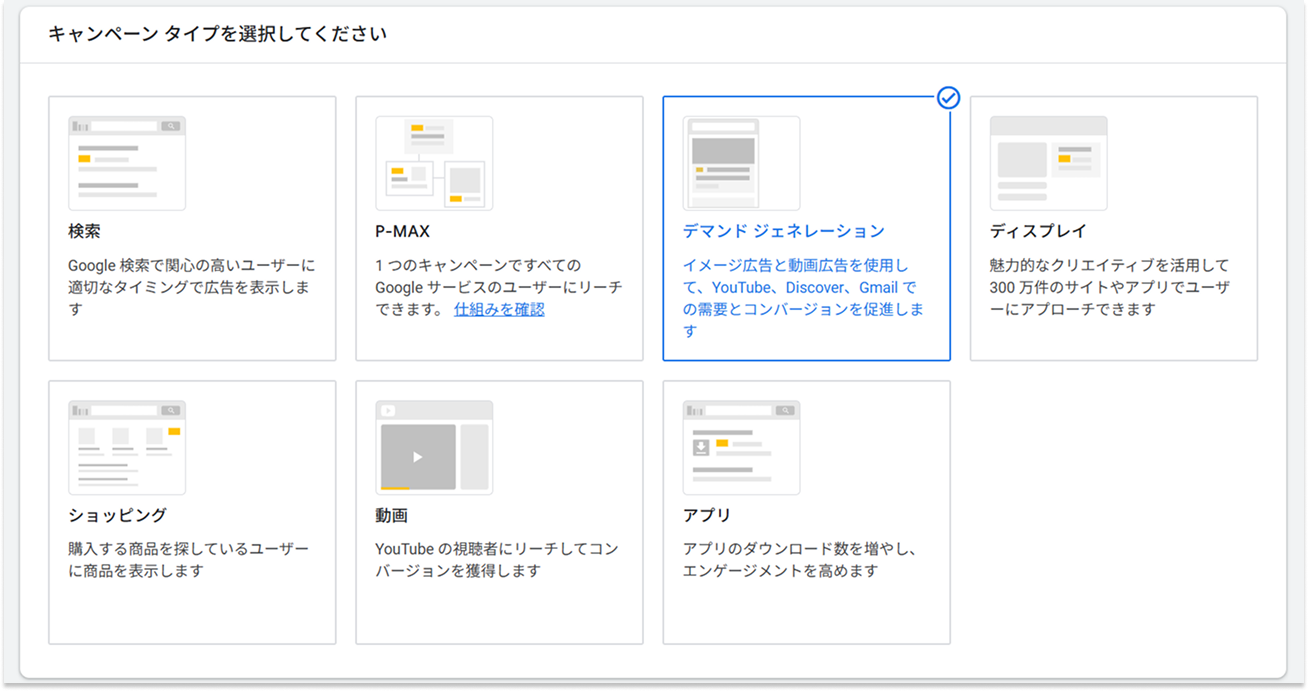
Task: Click the P-MAX campaign illustration icon
Action: 434,163
